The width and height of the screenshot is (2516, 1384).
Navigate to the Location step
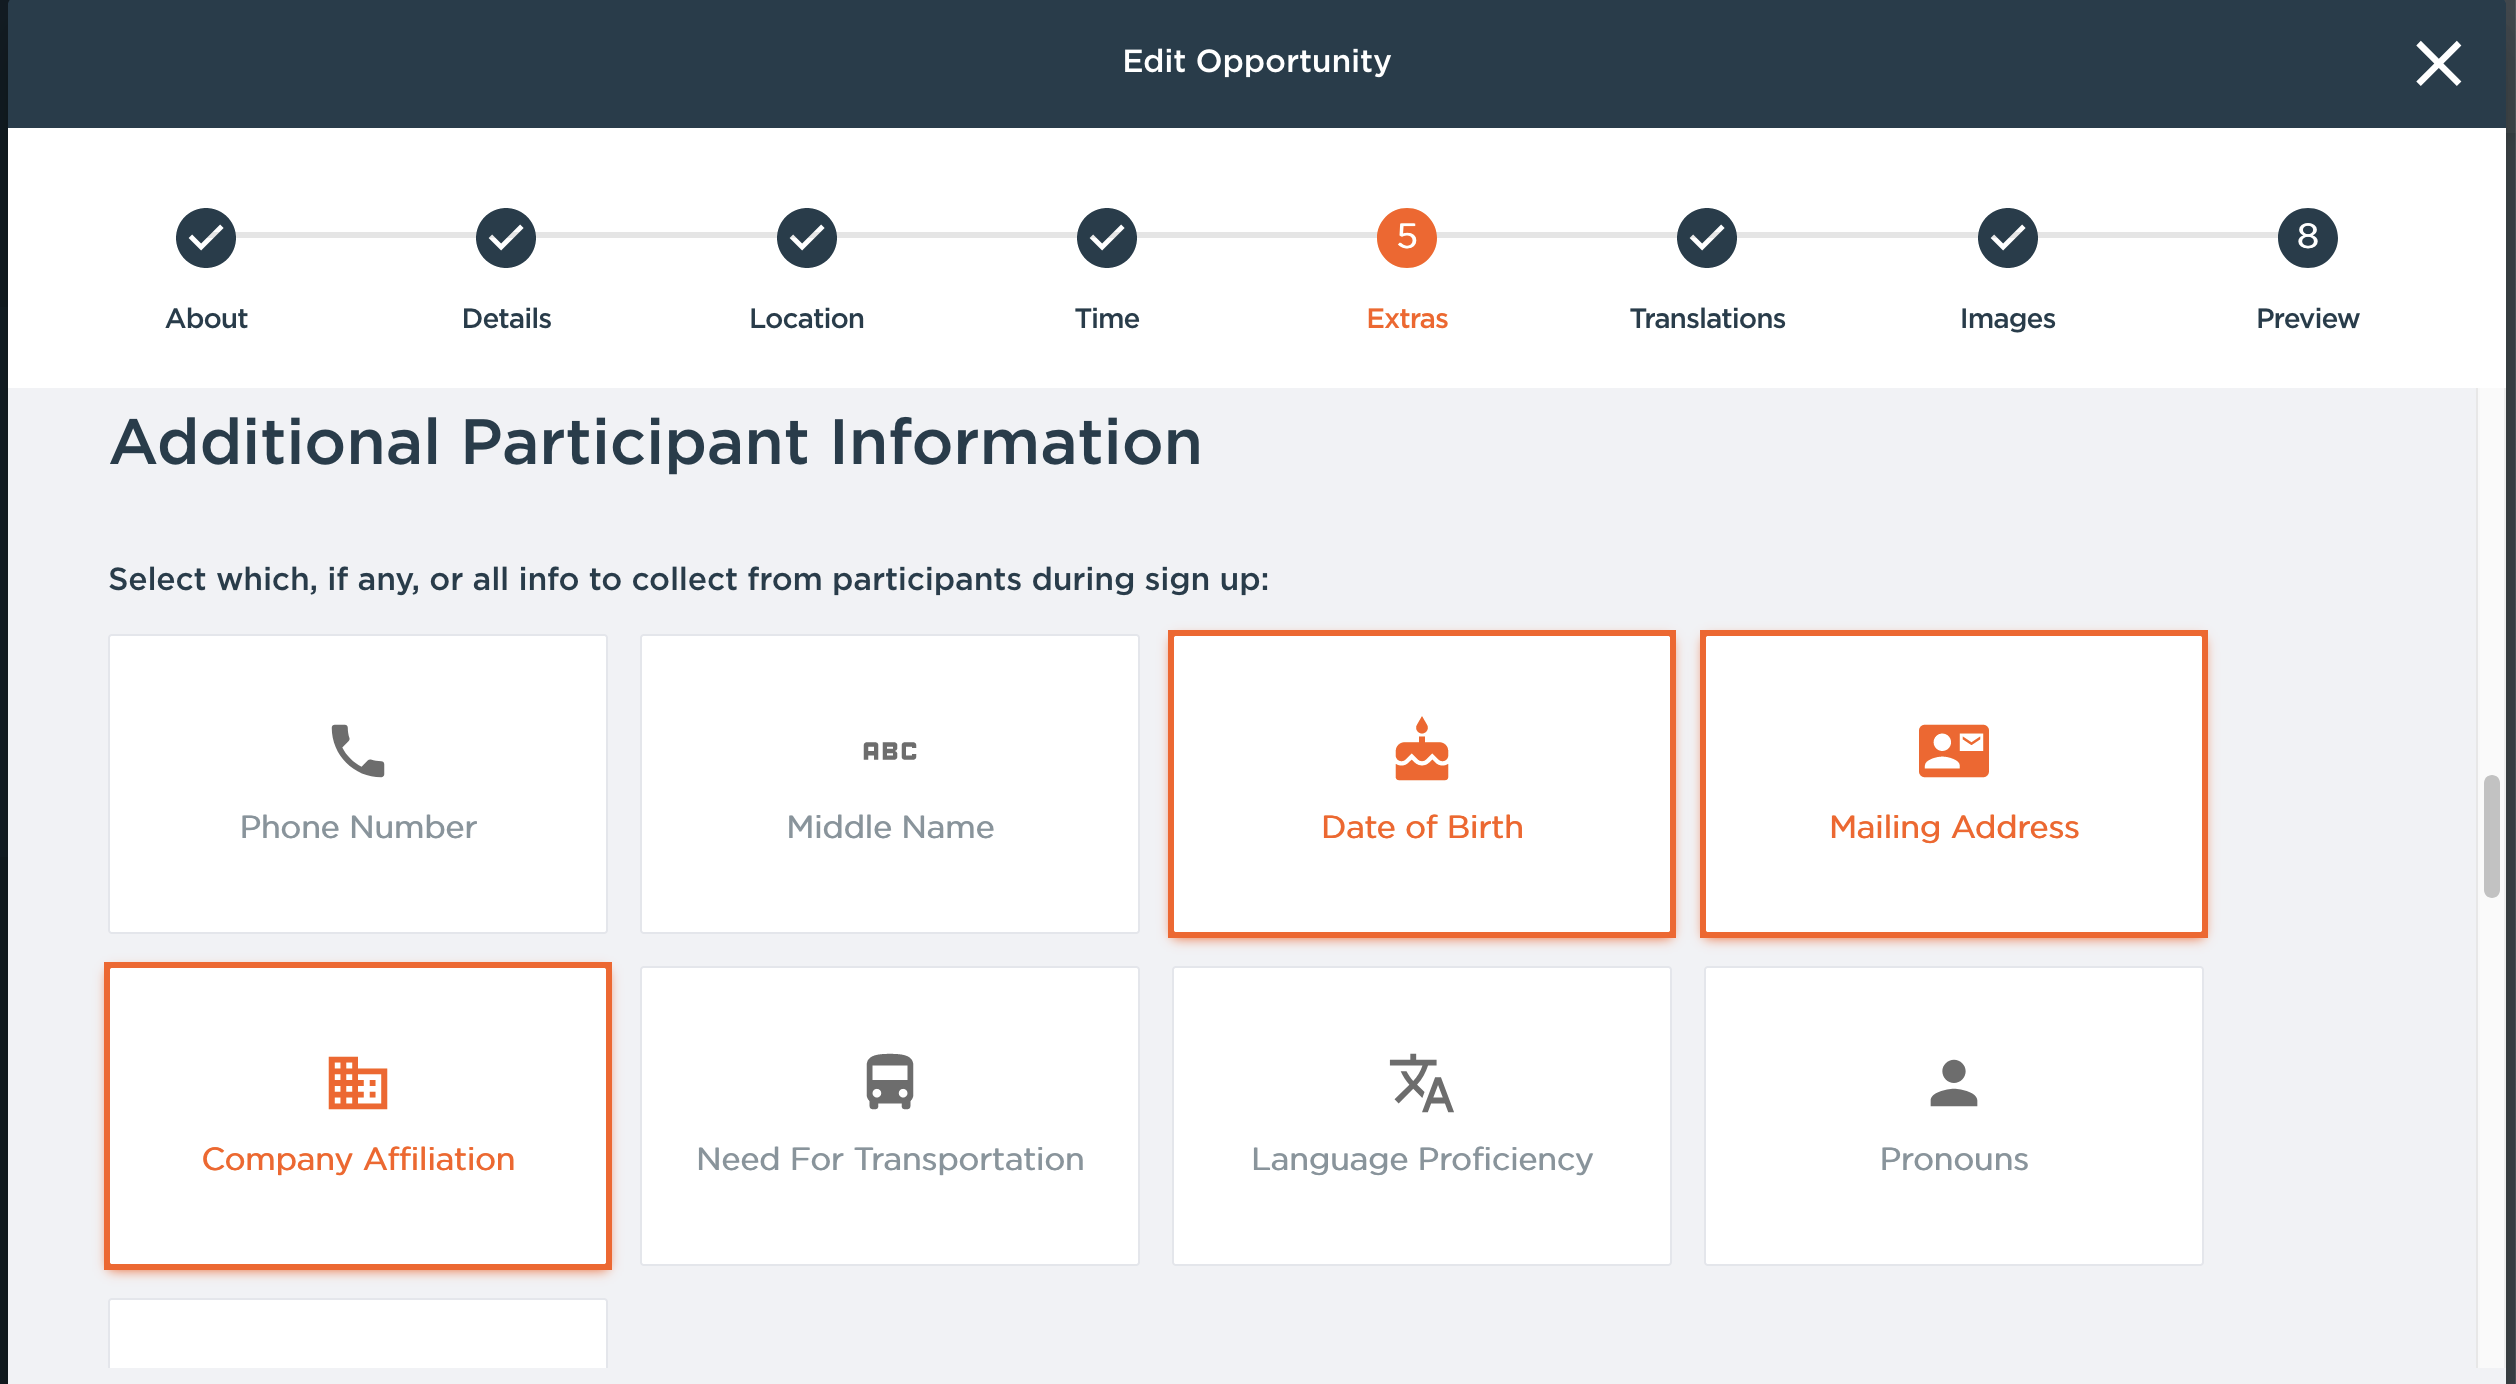(x=806, y=238)
